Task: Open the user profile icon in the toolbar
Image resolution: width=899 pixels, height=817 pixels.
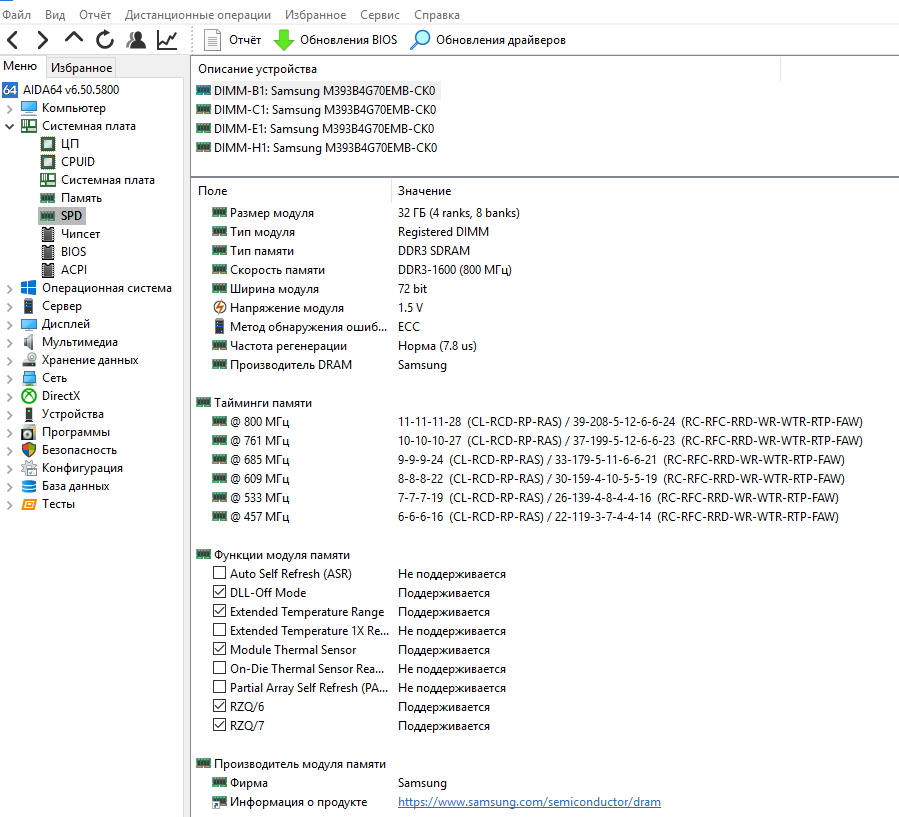Action: tap(136, 40)
